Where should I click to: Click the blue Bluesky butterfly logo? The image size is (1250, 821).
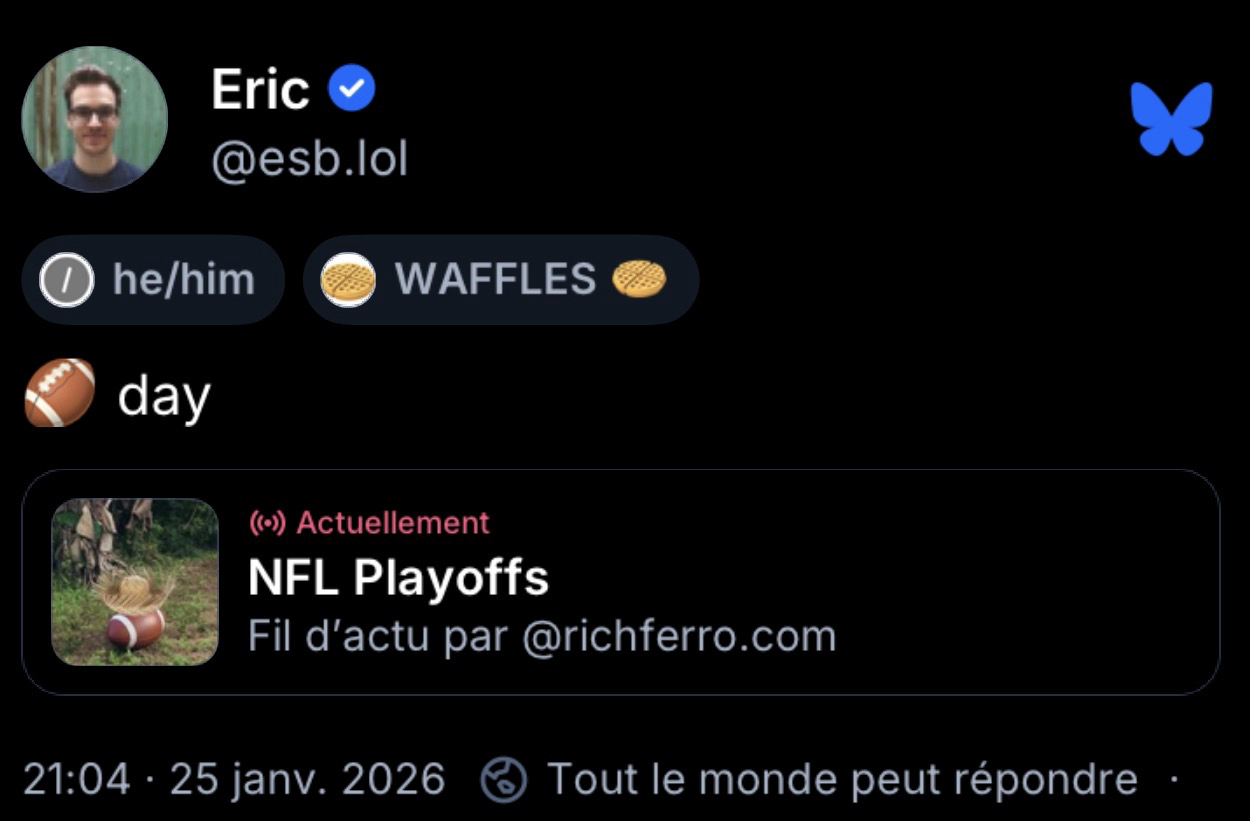[1171, 119]
